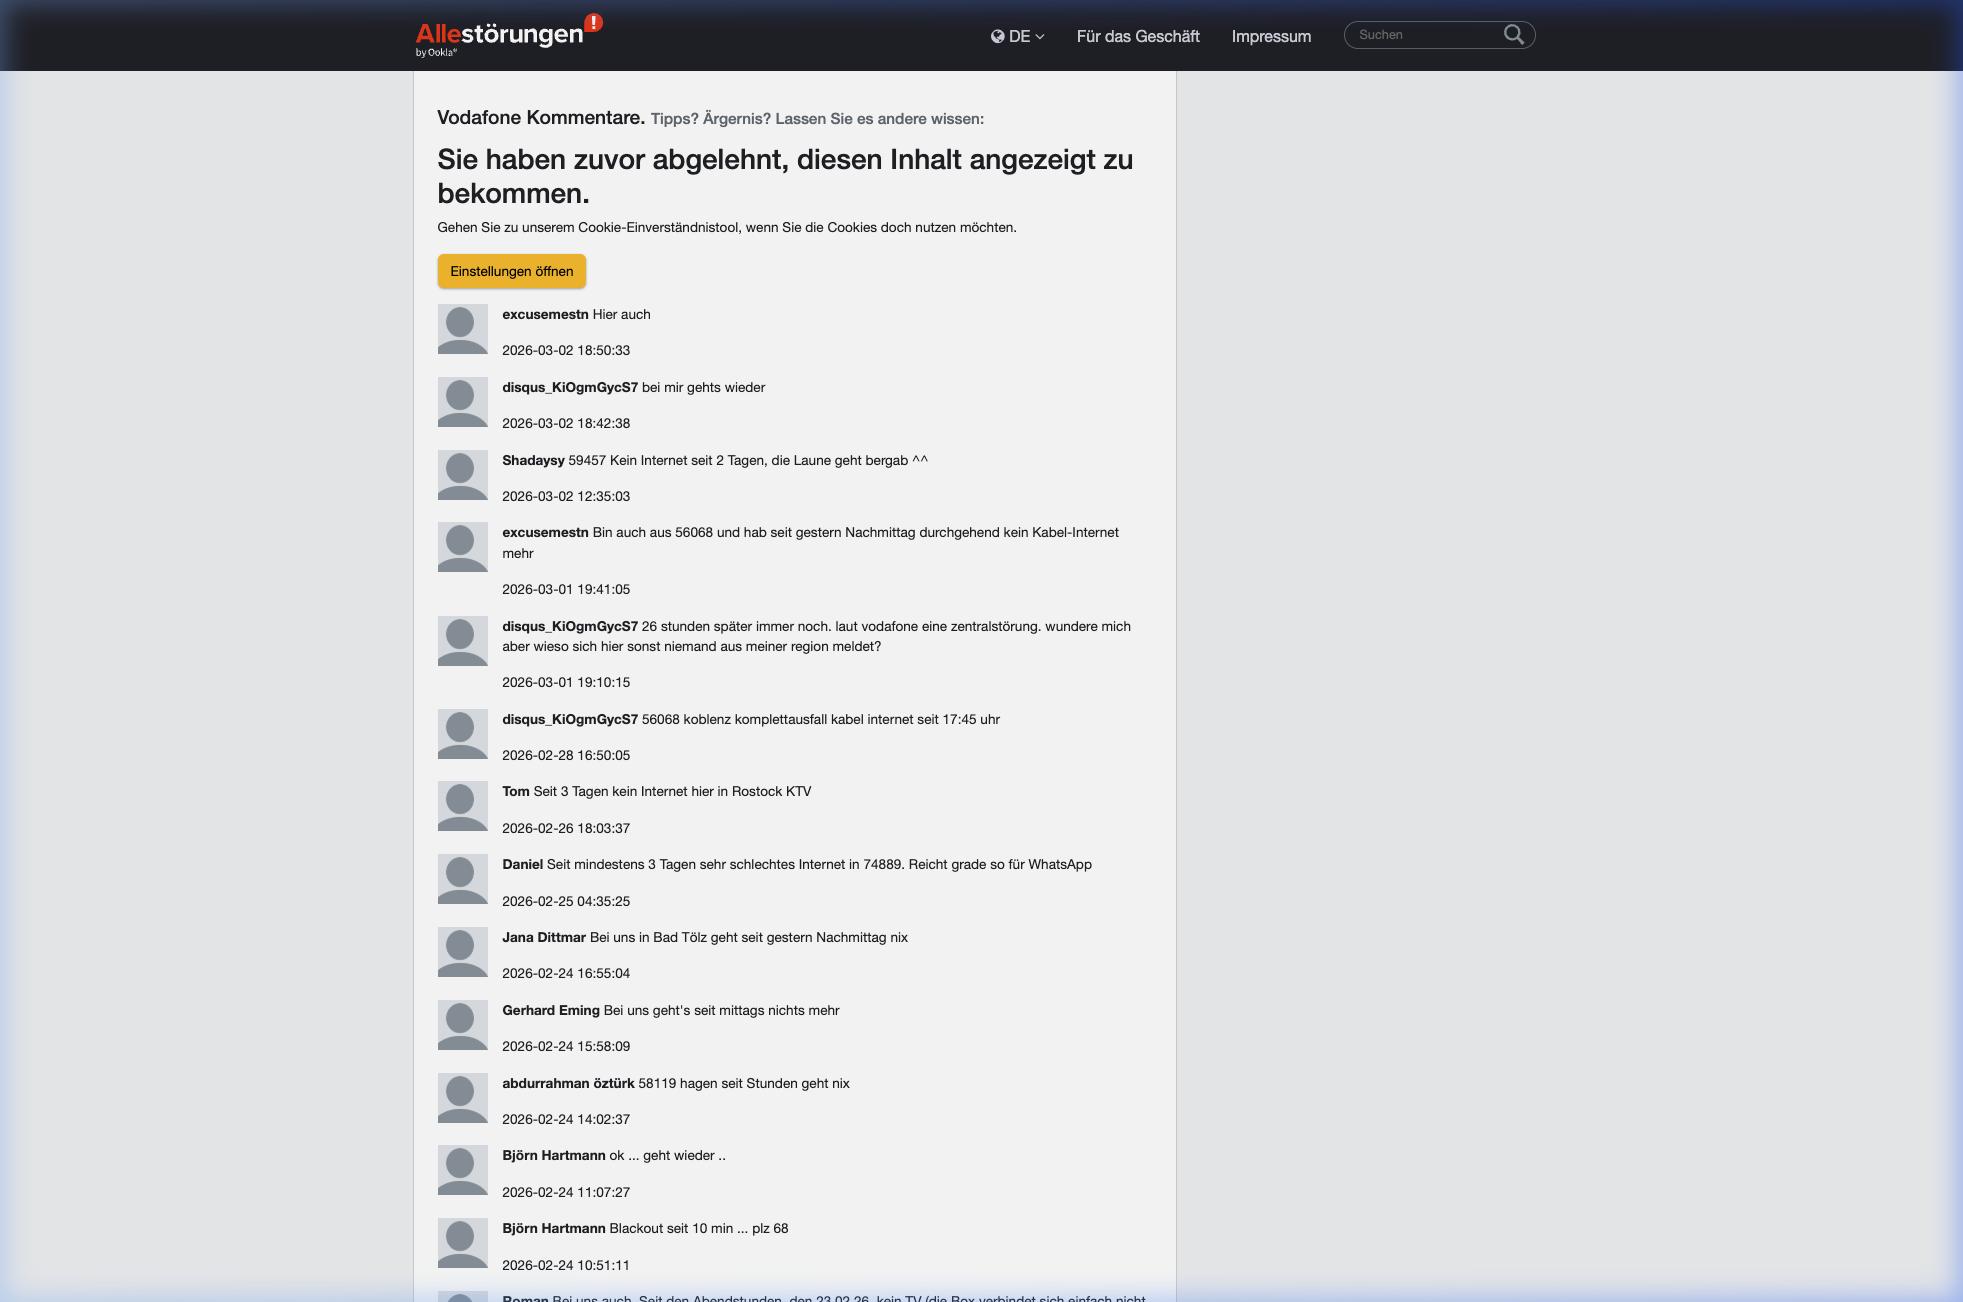Click Daniel's profile avatar
The image size is (1963, 1302).
tap(462, 879)
